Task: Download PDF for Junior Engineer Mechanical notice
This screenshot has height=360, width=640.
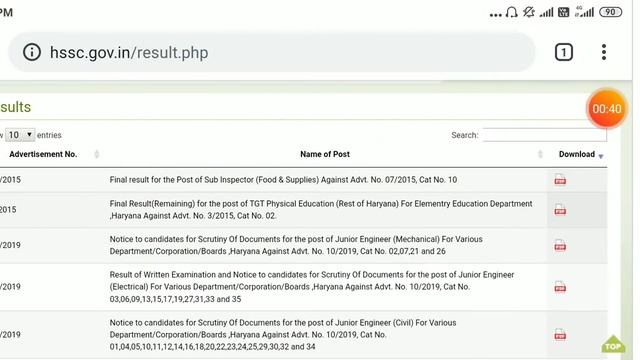Action: 560,245
